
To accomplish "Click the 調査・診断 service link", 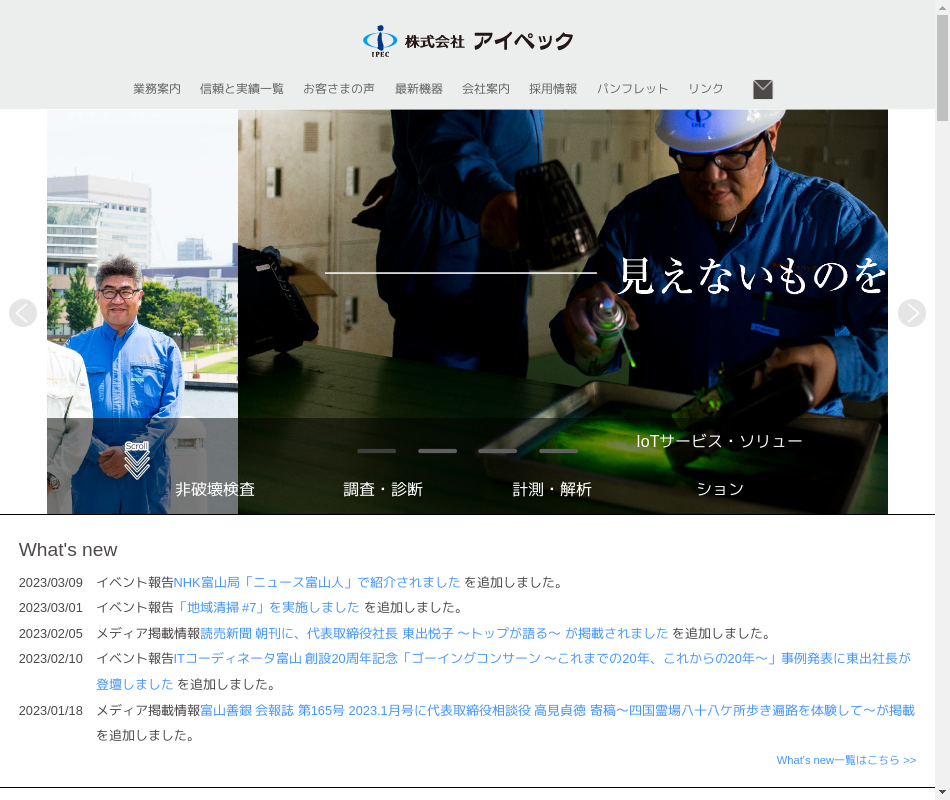I will [x=383, y=489].
